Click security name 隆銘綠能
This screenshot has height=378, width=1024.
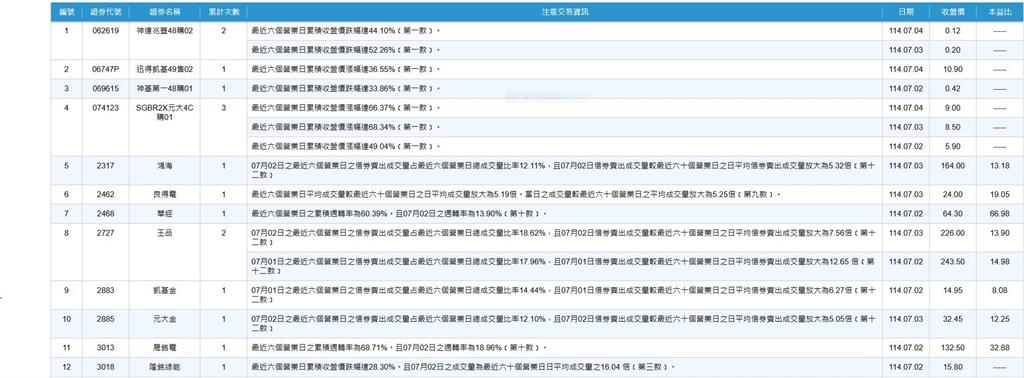[x=164, y=367]
